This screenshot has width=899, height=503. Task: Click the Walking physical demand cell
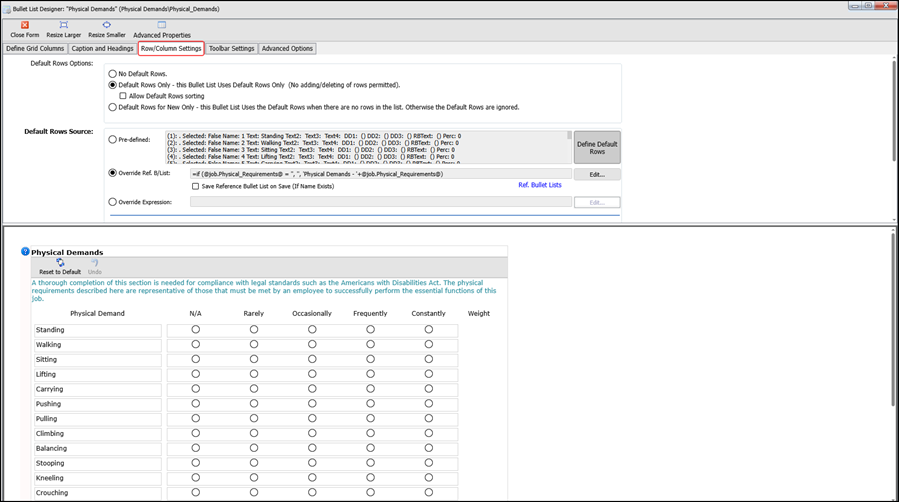tap(97, 345)
